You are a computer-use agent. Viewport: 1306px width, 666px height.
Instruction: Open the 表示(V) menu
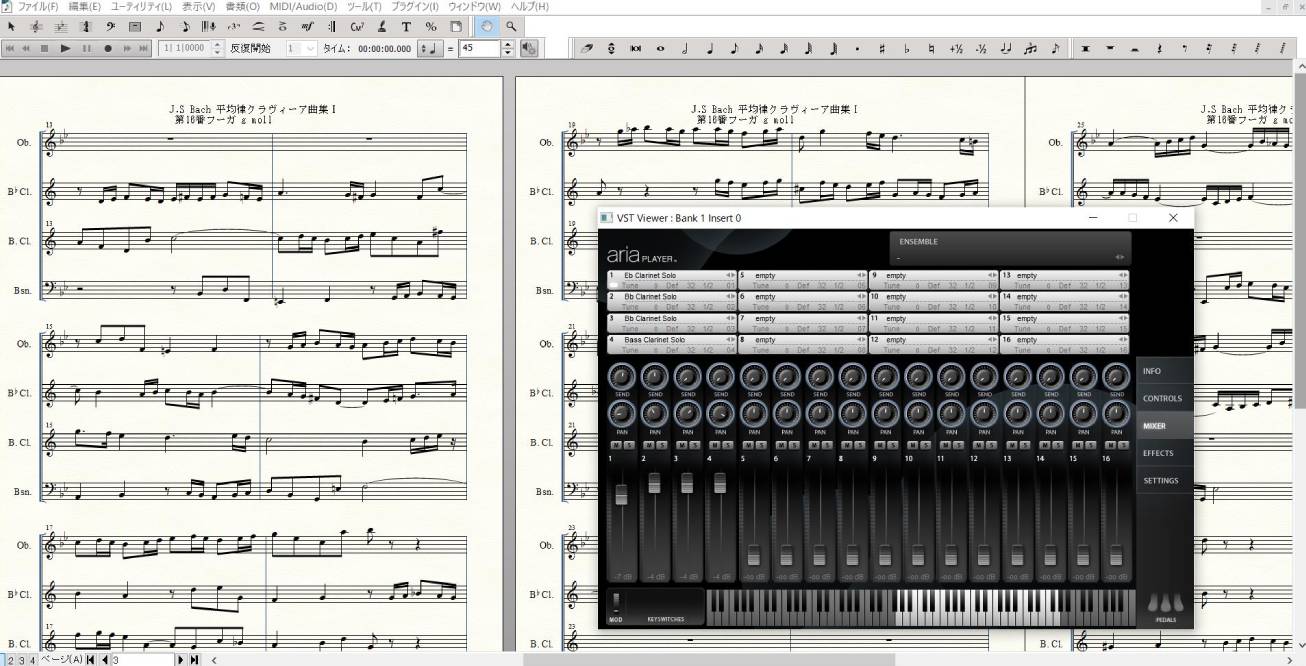(x=198, y=7)
